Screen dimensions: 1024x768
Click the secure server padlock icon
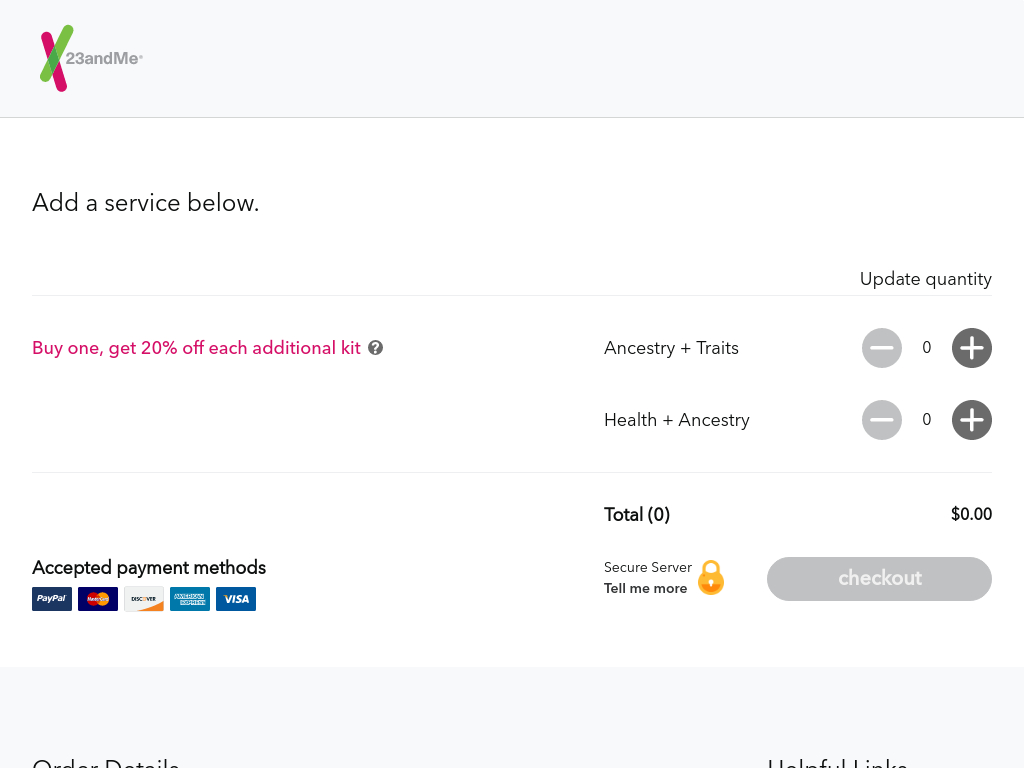(x=710, y=578)
